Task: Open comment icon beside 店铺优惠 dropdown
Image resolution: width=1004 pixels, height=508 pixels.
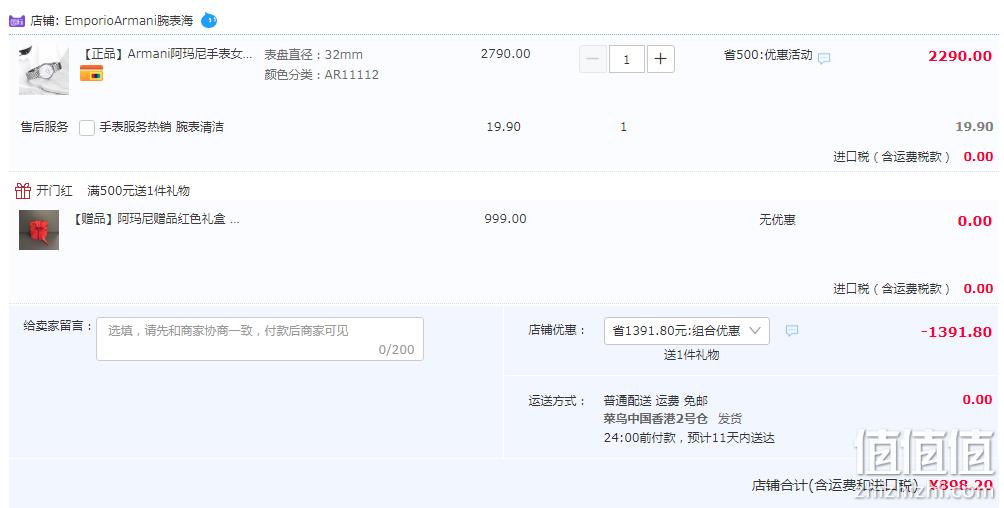Action: (x=792, y=331)
